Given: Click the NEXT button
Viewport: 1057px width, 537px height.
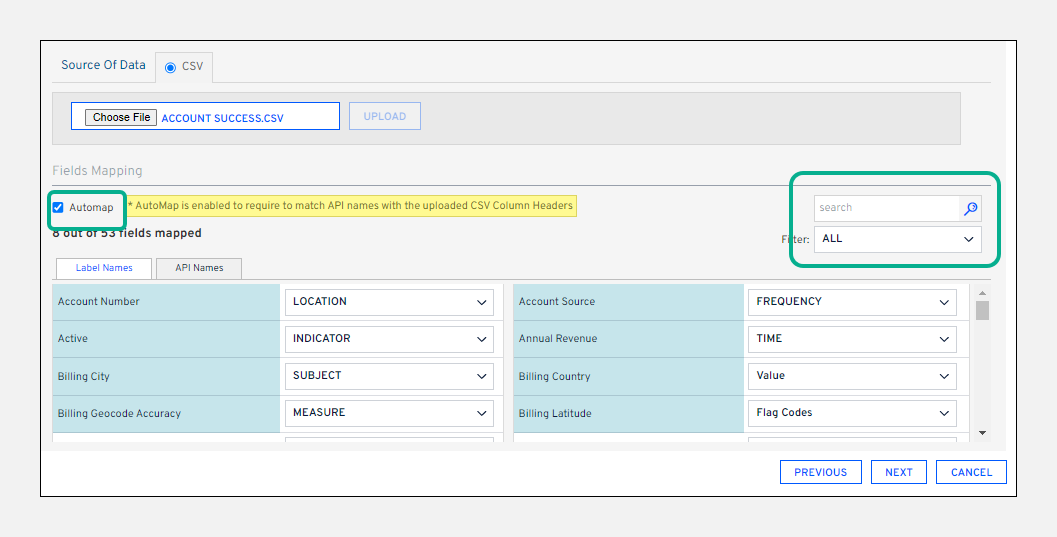Looking at the screenshot, I should point(899,472).
